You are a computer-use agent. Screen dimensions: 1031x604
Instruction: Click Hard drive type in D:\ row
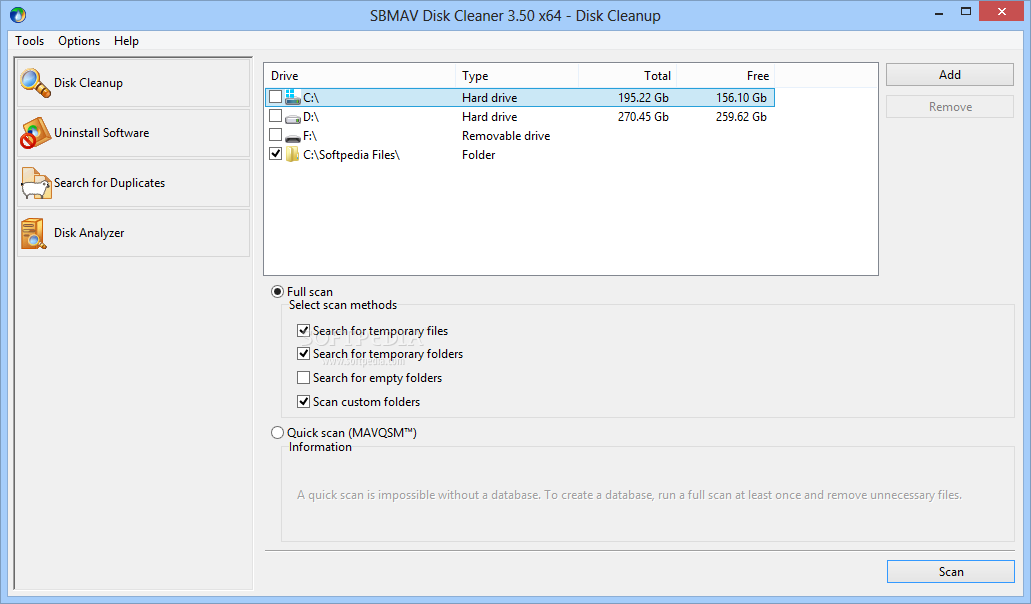489,117
